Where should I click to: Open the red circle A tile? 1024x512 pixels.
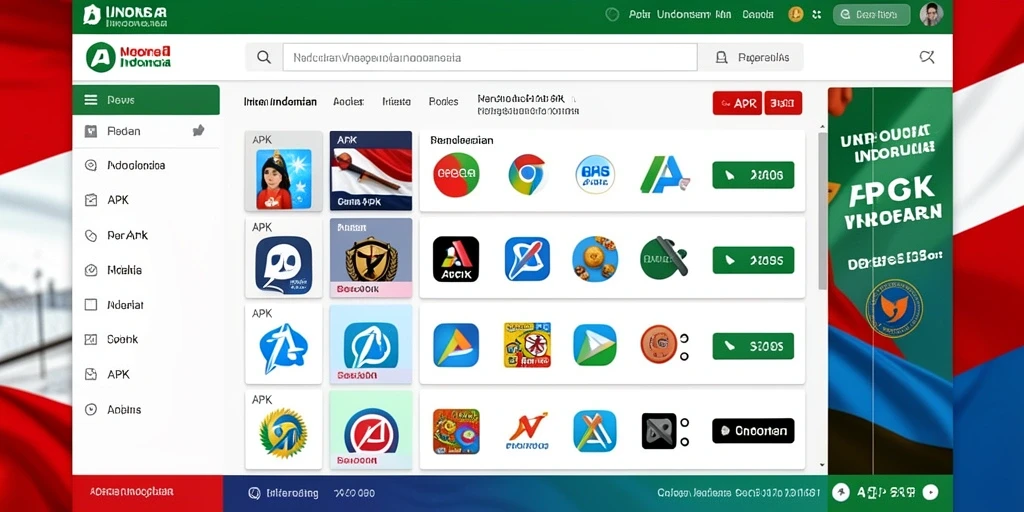point(370,430)
